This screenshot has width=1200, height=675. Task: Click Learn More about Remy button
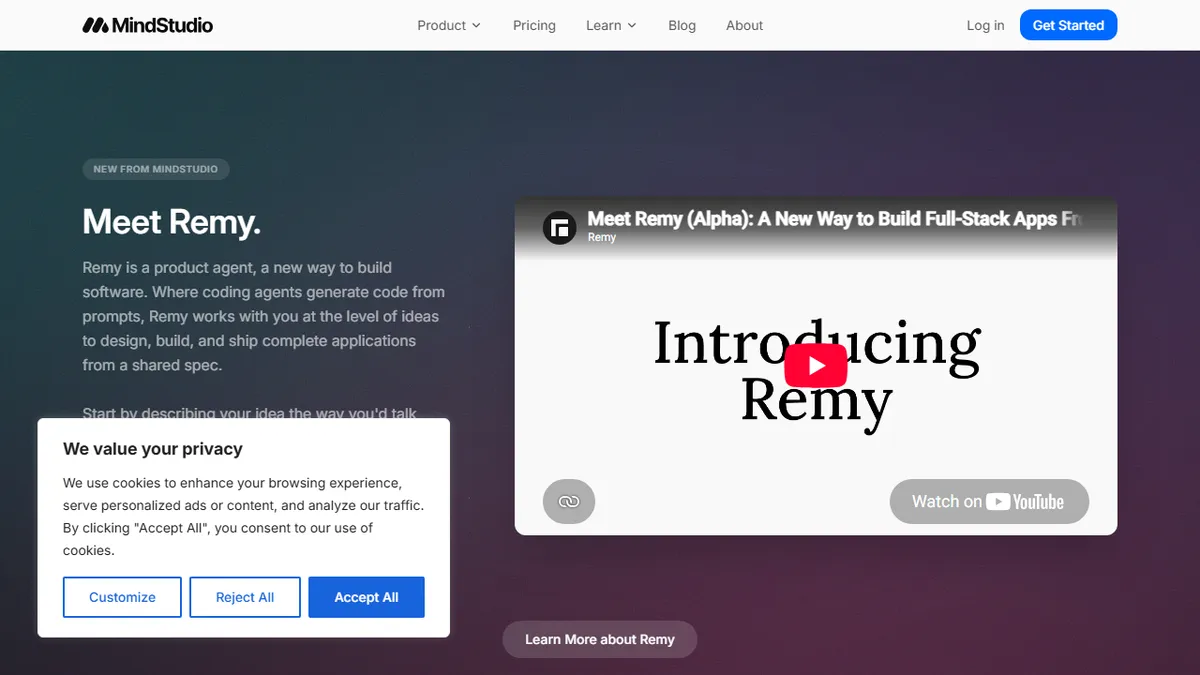(x=600, y=639)
